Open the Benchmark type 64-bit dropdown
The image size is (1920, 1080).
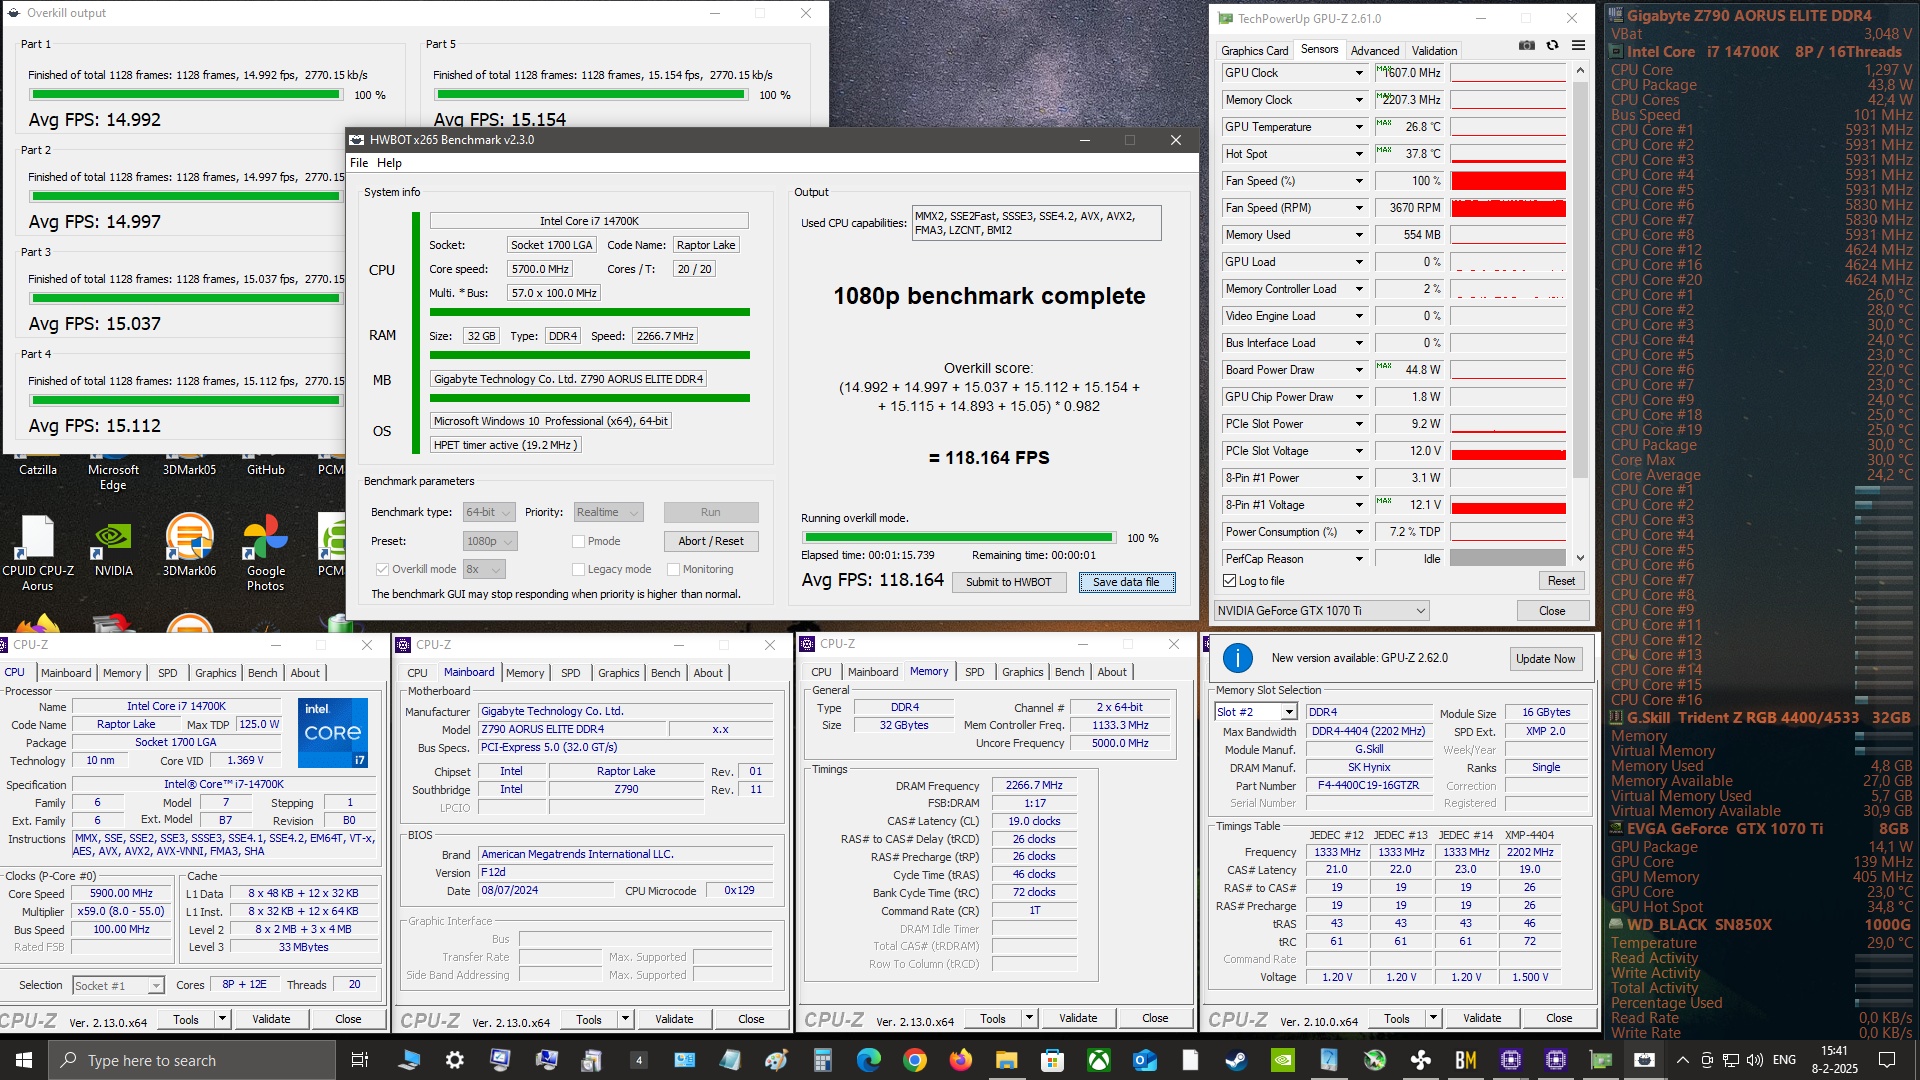coord(489,512)
